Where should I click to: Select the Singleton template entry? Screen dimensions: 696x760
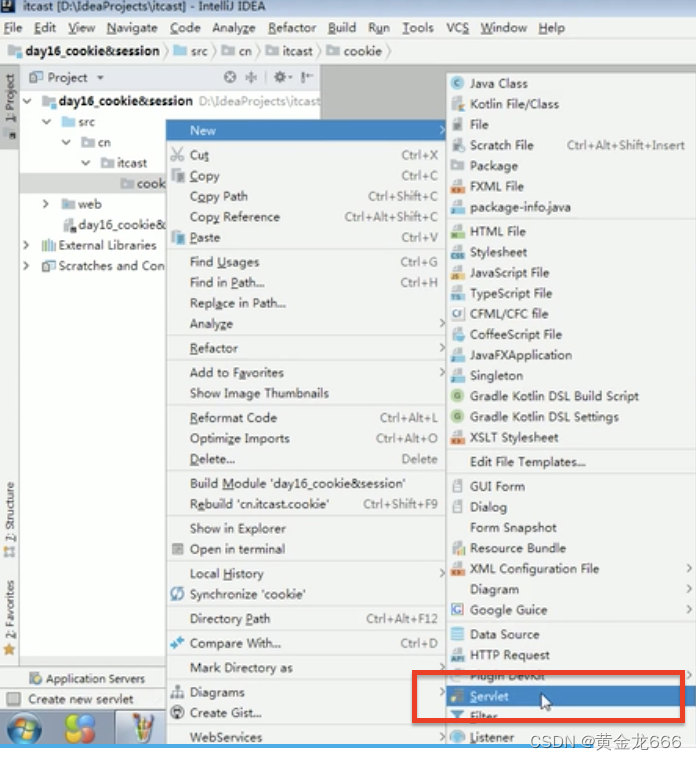pos(571,376)
